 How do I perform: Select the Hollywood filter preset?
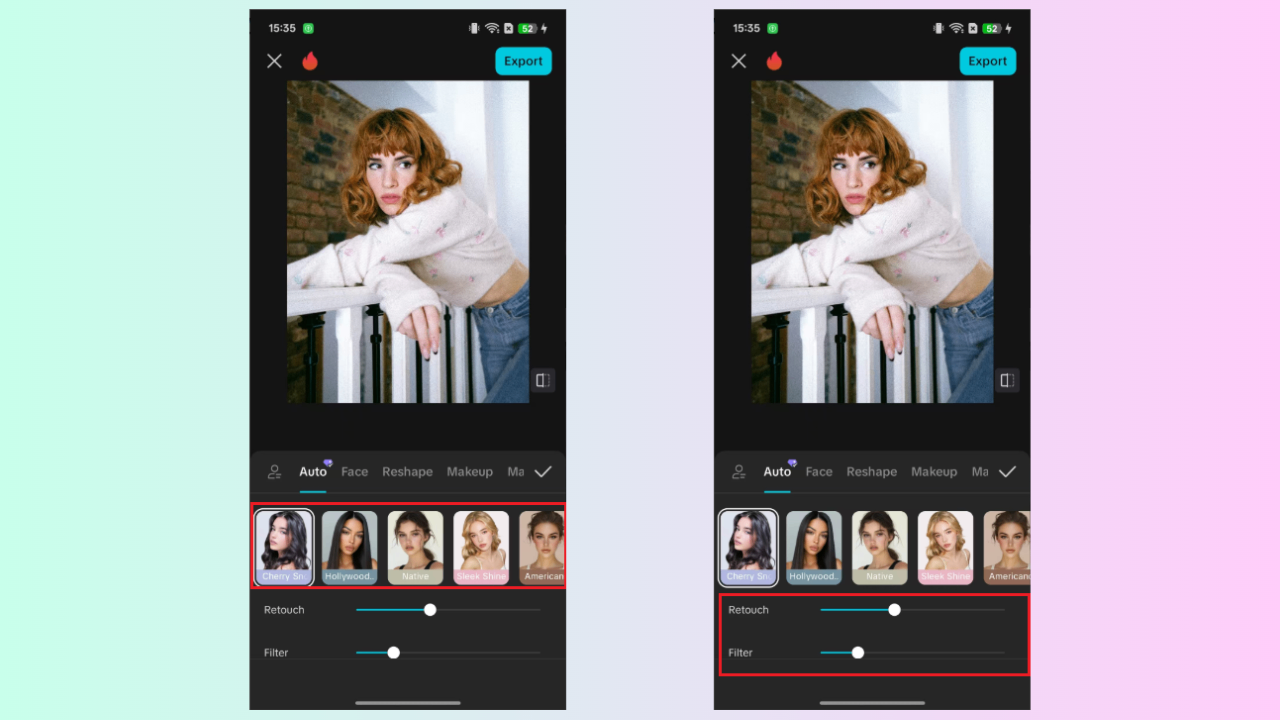pyautogui.click(x=349, y=546)
